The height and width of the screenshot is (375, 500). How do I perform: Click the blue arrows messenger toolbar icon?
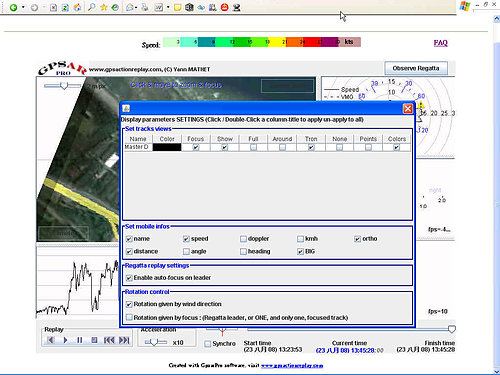click(x=201, y=7)
